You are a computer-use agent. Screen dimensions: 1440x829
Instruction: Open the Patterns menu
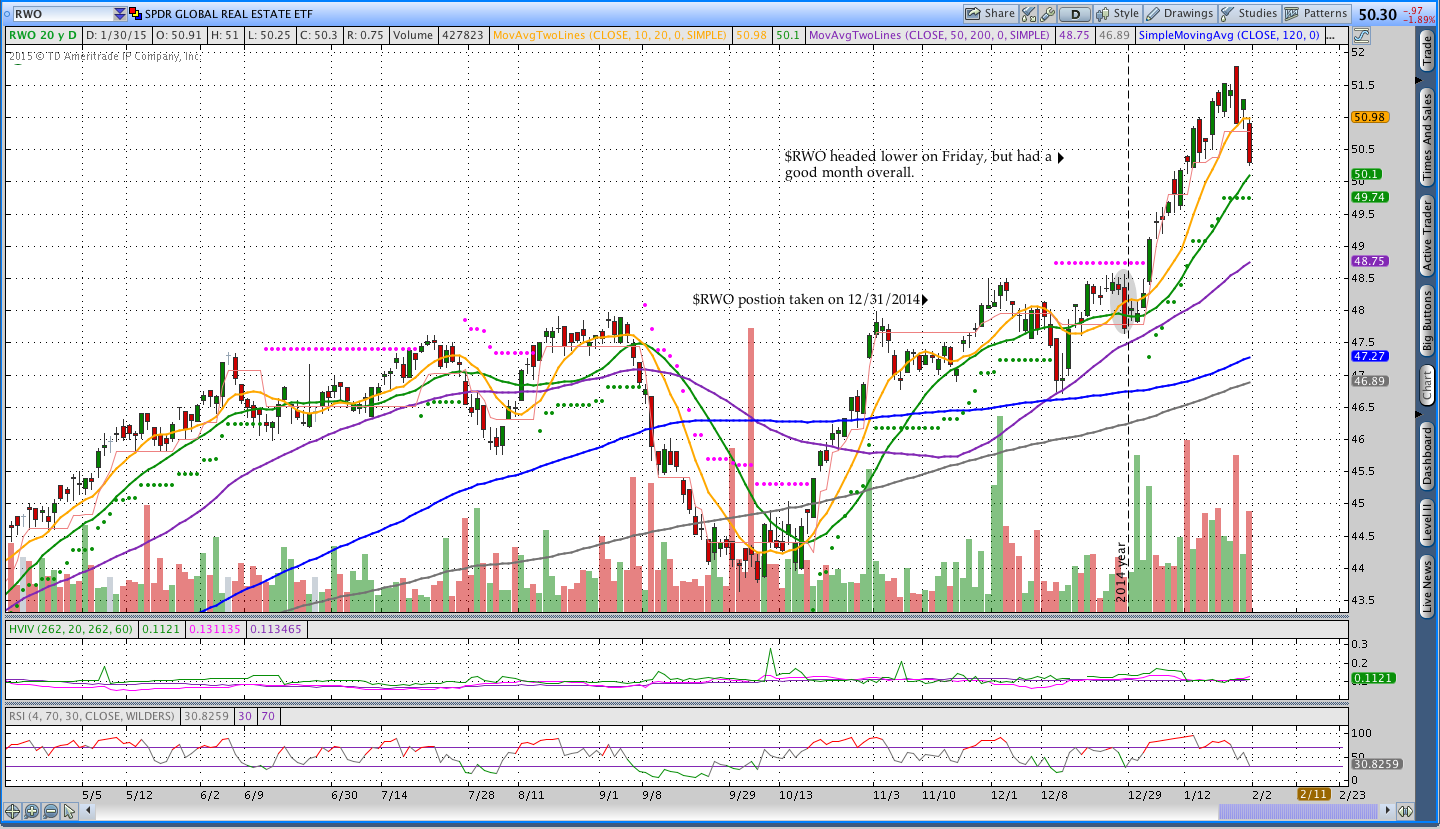point(1316,14)
